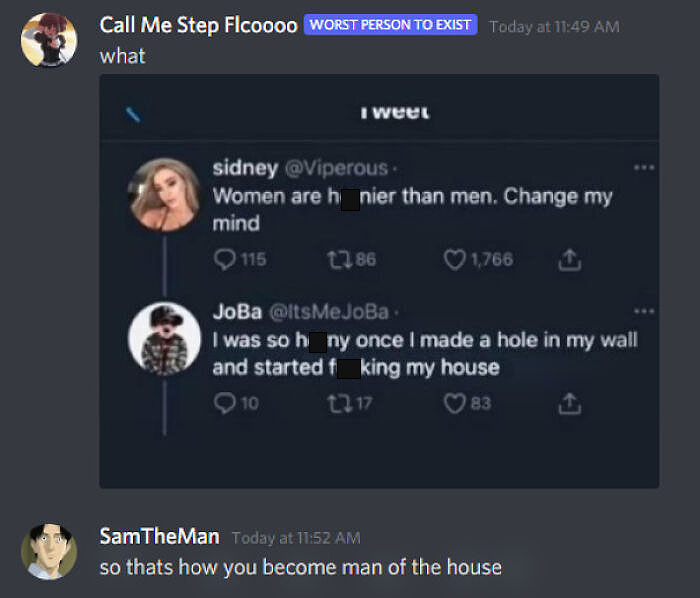This screenshot has width=700, height=598.
Task: Open Call Me Step Flcoooo's avatar
Action: 49,40
